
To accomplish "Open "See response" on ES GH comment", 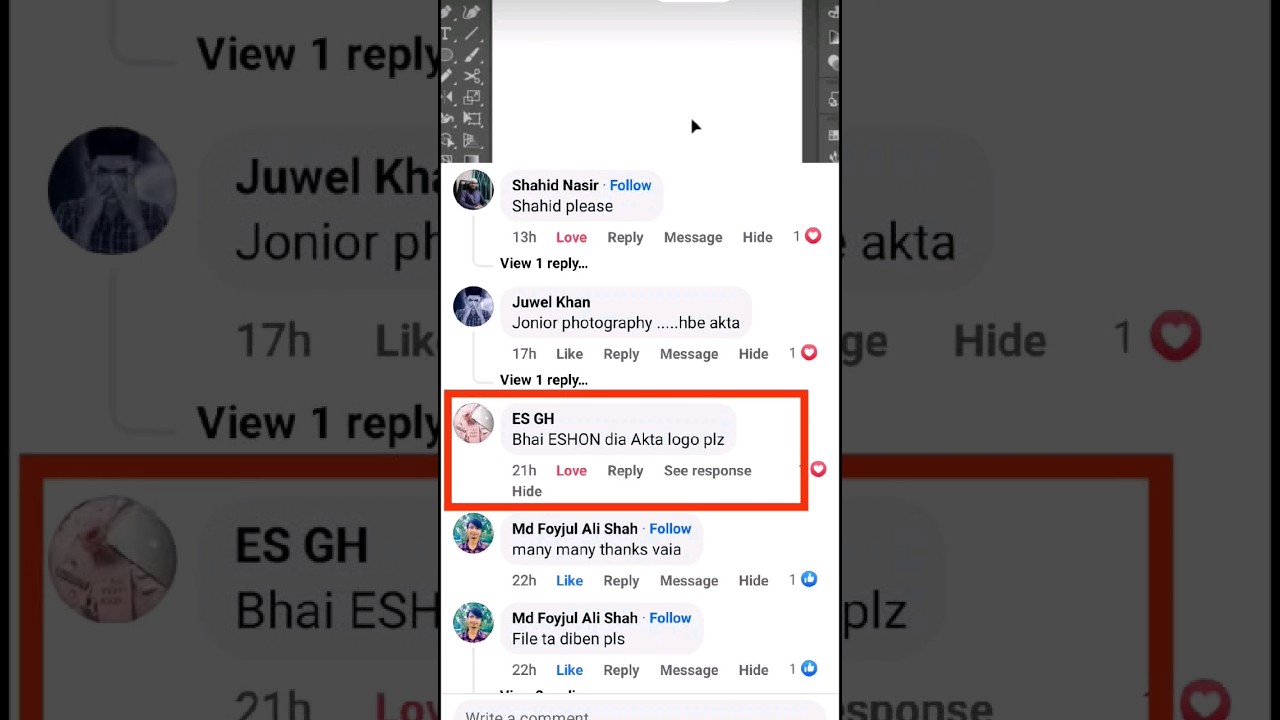I will tap(707, 471).
